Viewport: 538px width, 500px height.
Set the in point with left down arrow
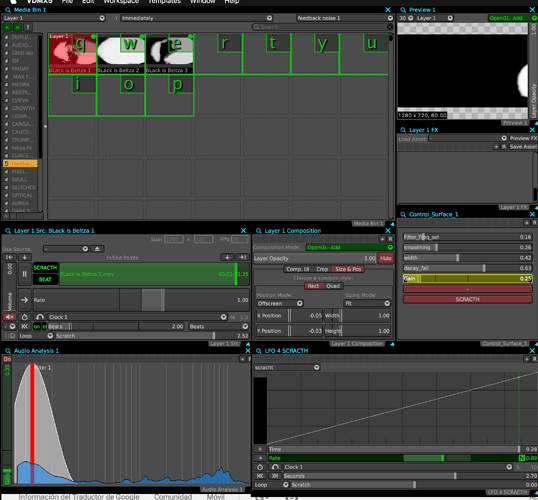coord(25,257)
